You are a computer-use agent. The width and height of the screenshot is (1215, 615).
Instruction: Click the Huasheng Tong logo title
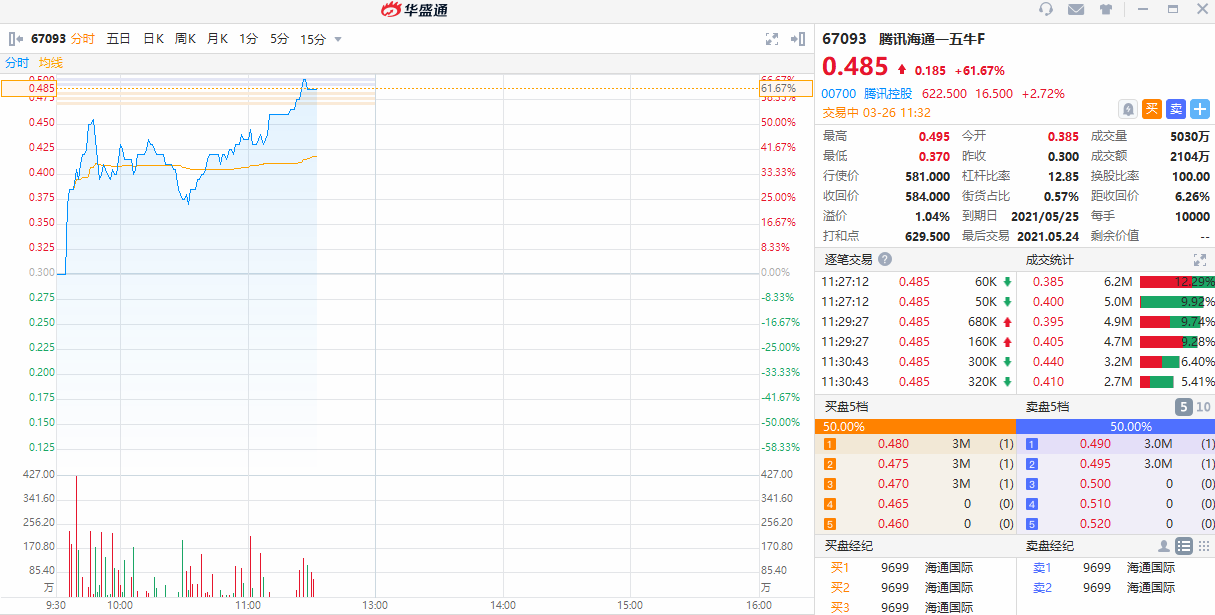coord(414,10)
